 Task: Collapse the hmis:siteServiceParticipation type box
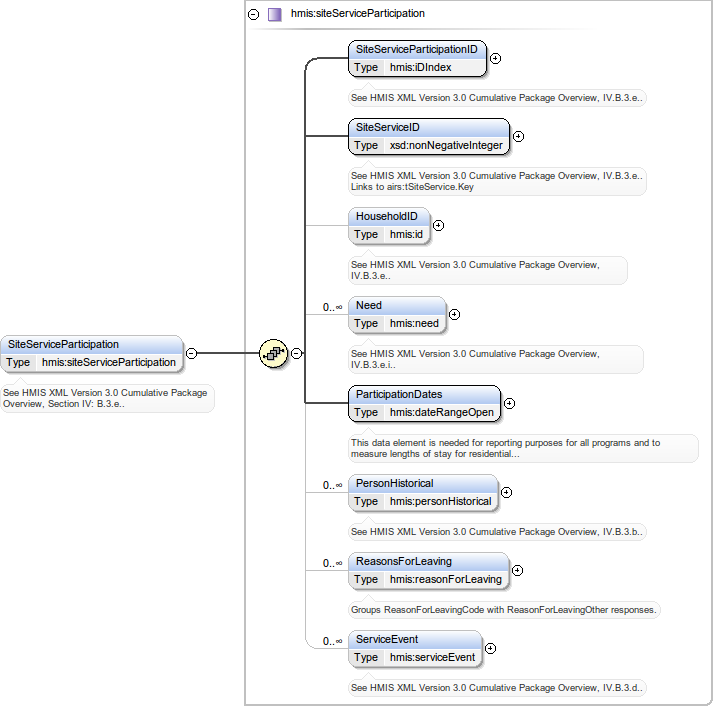pos(253,15)
